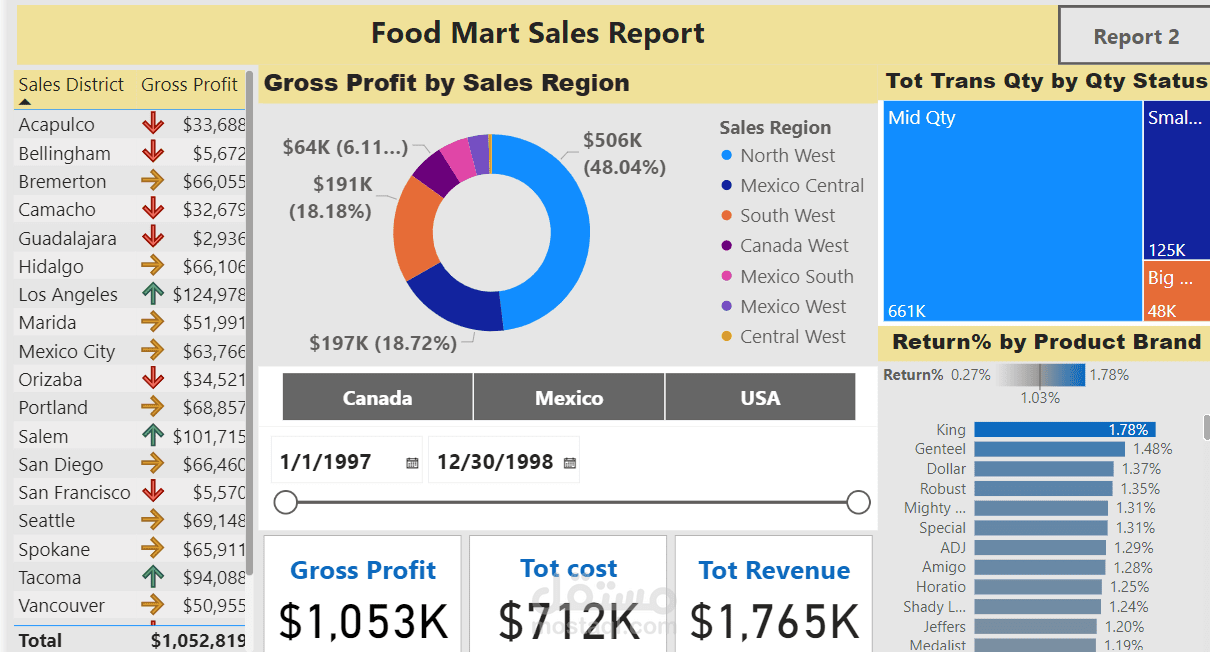Select Central West legend marker
The image size is (1210, 652).
coord(727,337)
